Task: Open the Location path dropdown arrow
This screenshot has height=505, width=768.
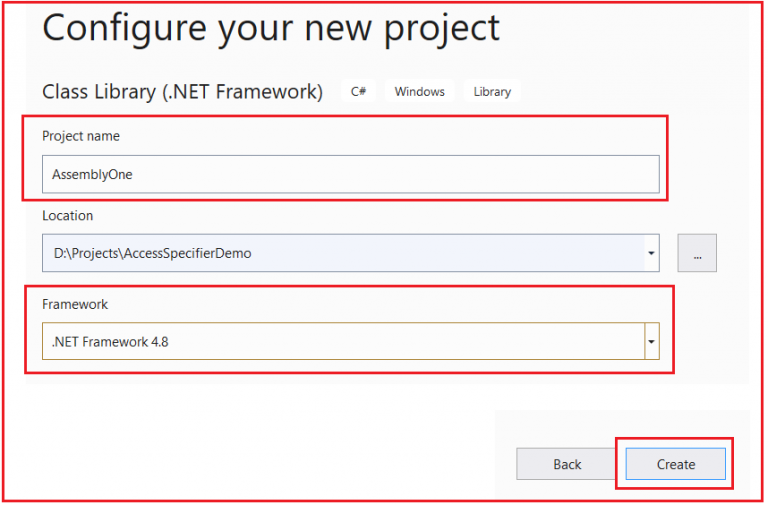Action: (x=651, y=253)
